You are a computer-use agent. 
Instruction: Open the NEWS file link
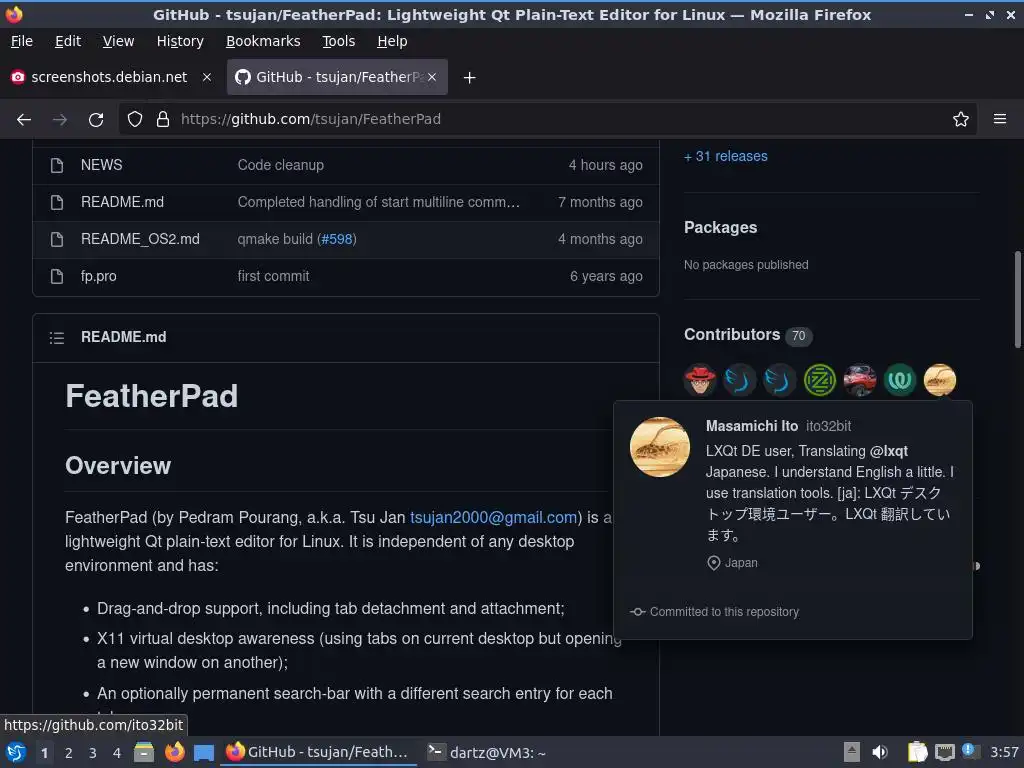pos(101,165)
